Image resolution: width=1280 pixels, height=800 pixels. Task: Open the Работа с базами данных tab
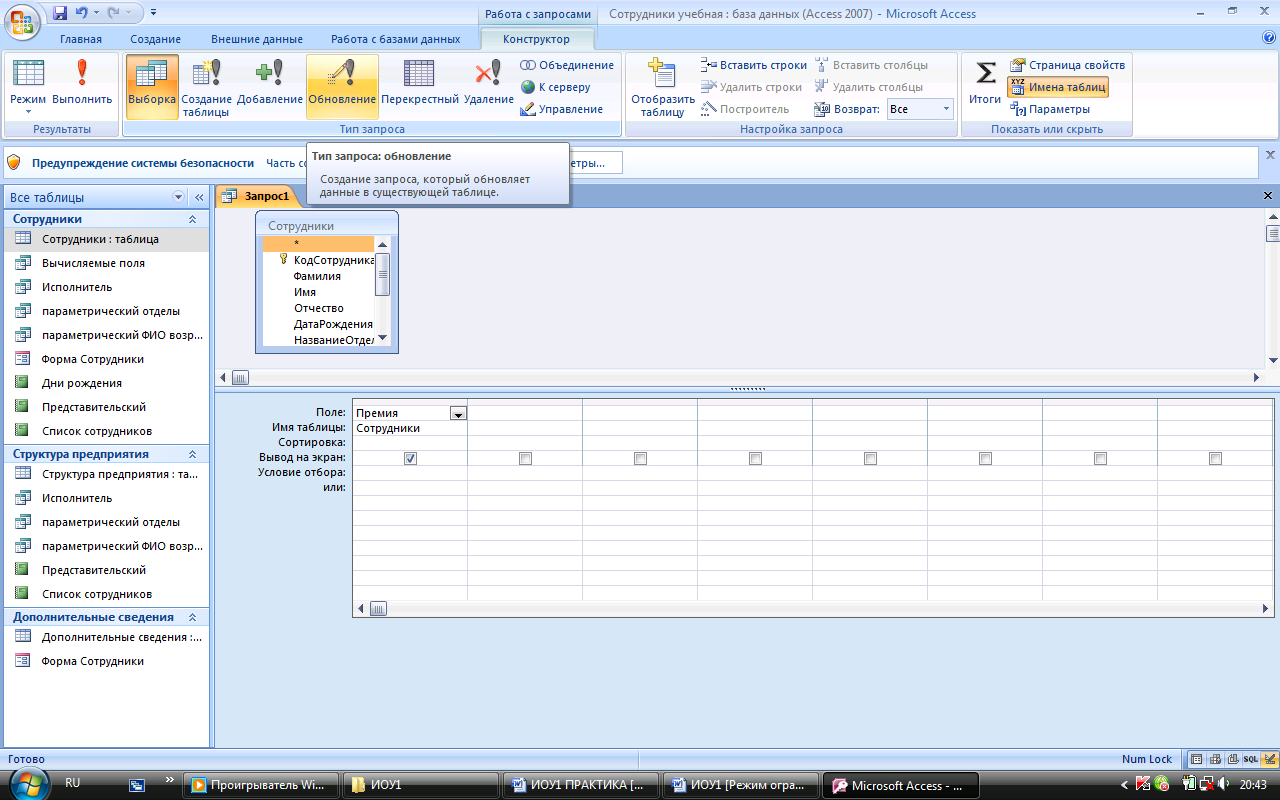(x=396, y=39)
